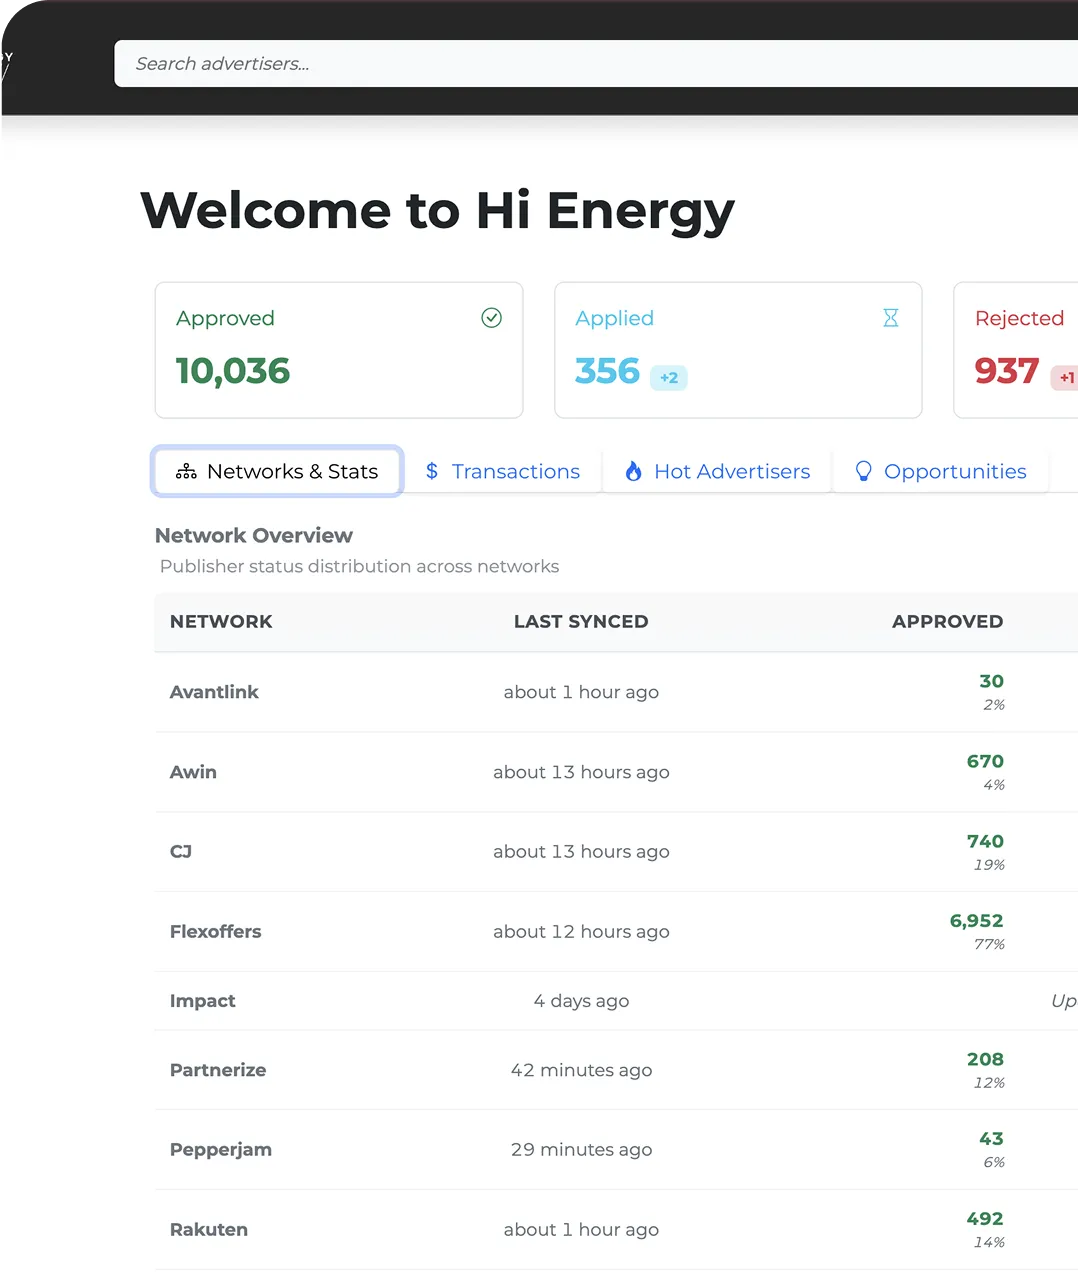Click the APPROVED column header
Screen dimensions: 1078x1272
pos(947,622)
